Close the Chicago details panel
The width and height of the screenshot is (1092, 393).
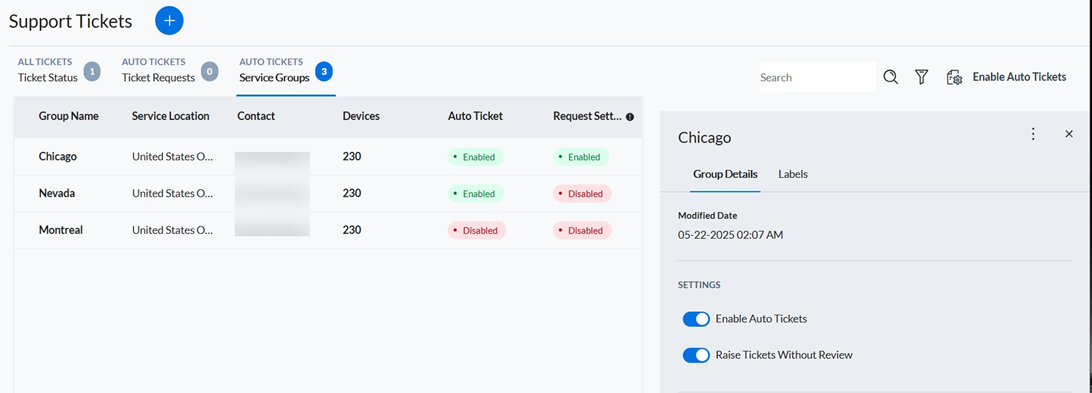[x=1069, y=134]
